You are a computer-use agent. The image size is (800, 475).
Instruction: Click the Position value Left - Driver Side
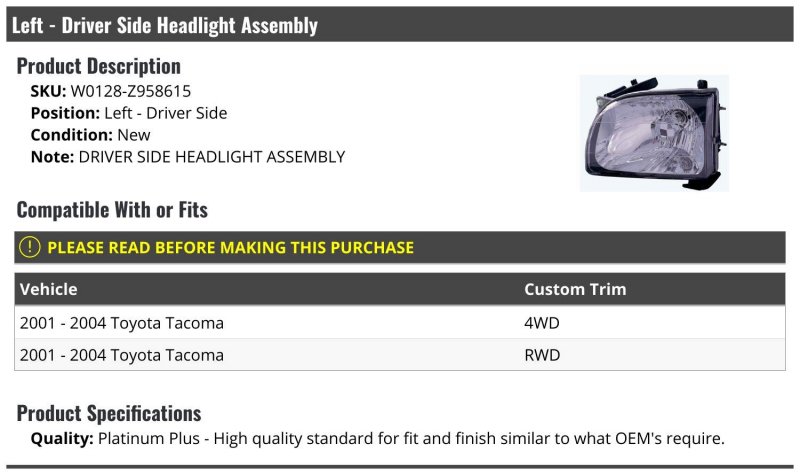tap(165, 113)
